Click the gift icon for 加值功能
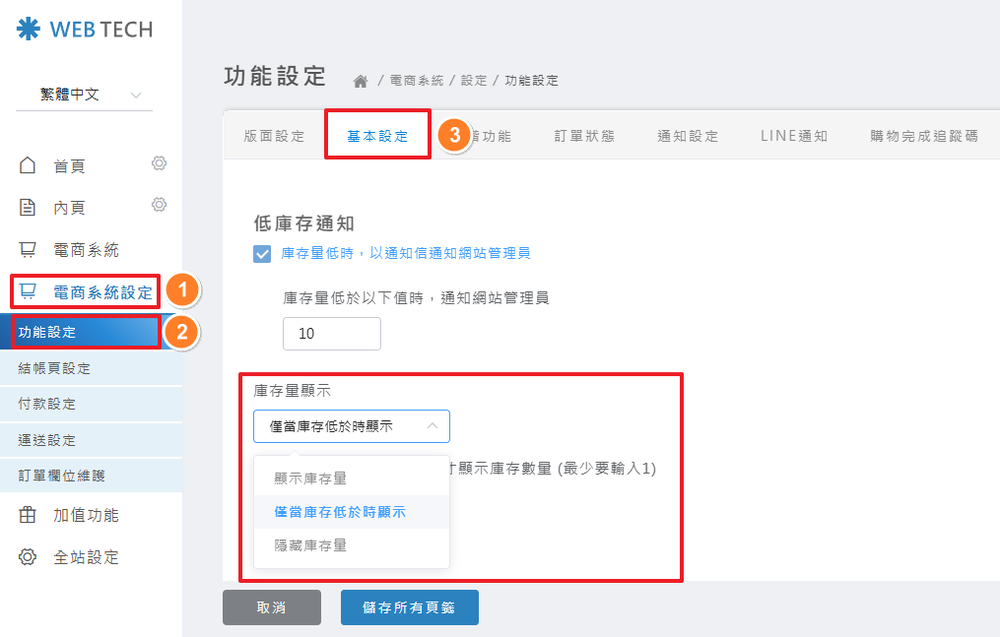Viewport: 1000px width, 637px height. click(x=28, y=515)
